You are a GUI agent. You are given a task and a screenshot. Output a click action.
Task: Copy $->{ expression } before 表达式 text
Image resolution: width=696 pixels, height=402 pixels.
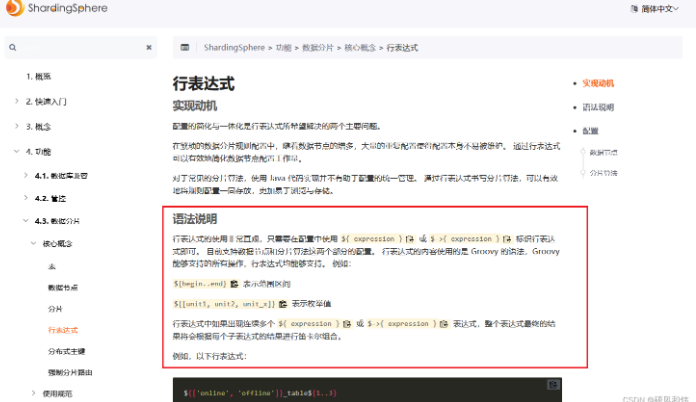(443, 324)
